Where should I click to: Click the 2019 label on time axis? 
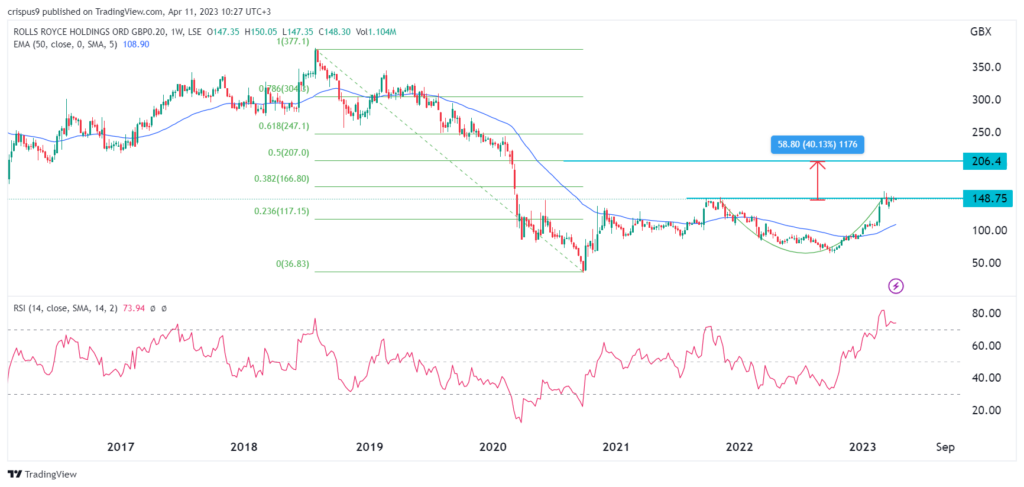(369, 447)
